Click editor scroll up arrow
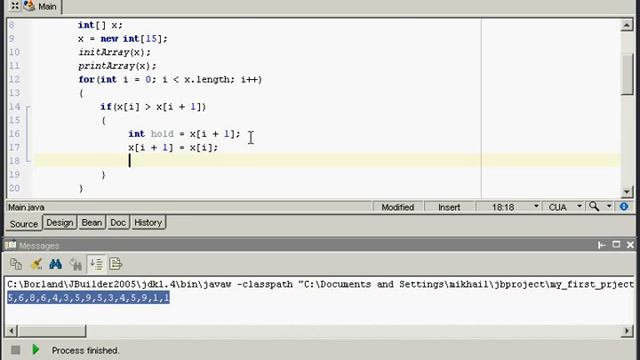This screenshot has height=360, width=640. point(627,25)
